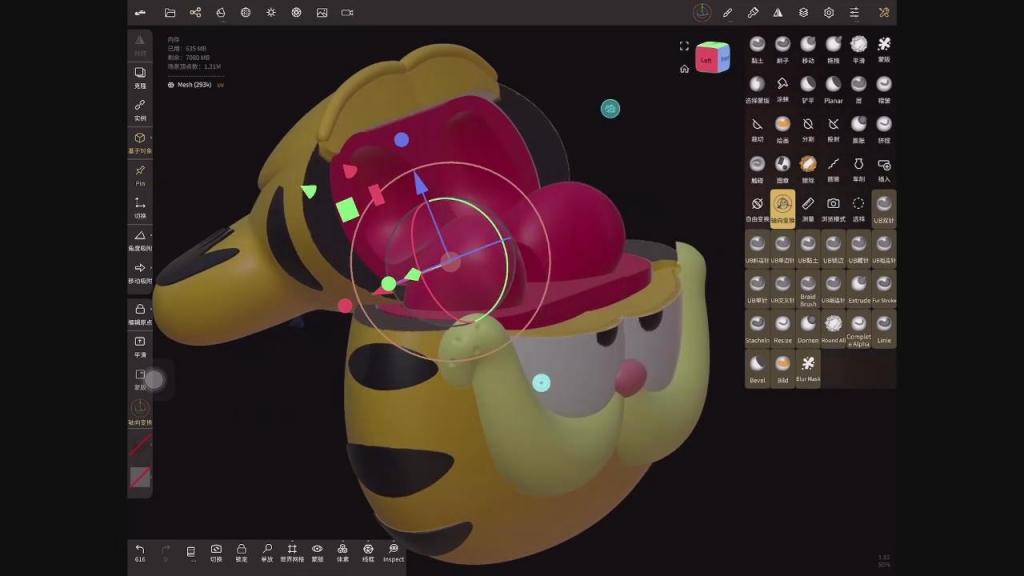Reset view with the home icon
Screen dimensions: 1024x576
pyautogui.click(x=684, y=69)
